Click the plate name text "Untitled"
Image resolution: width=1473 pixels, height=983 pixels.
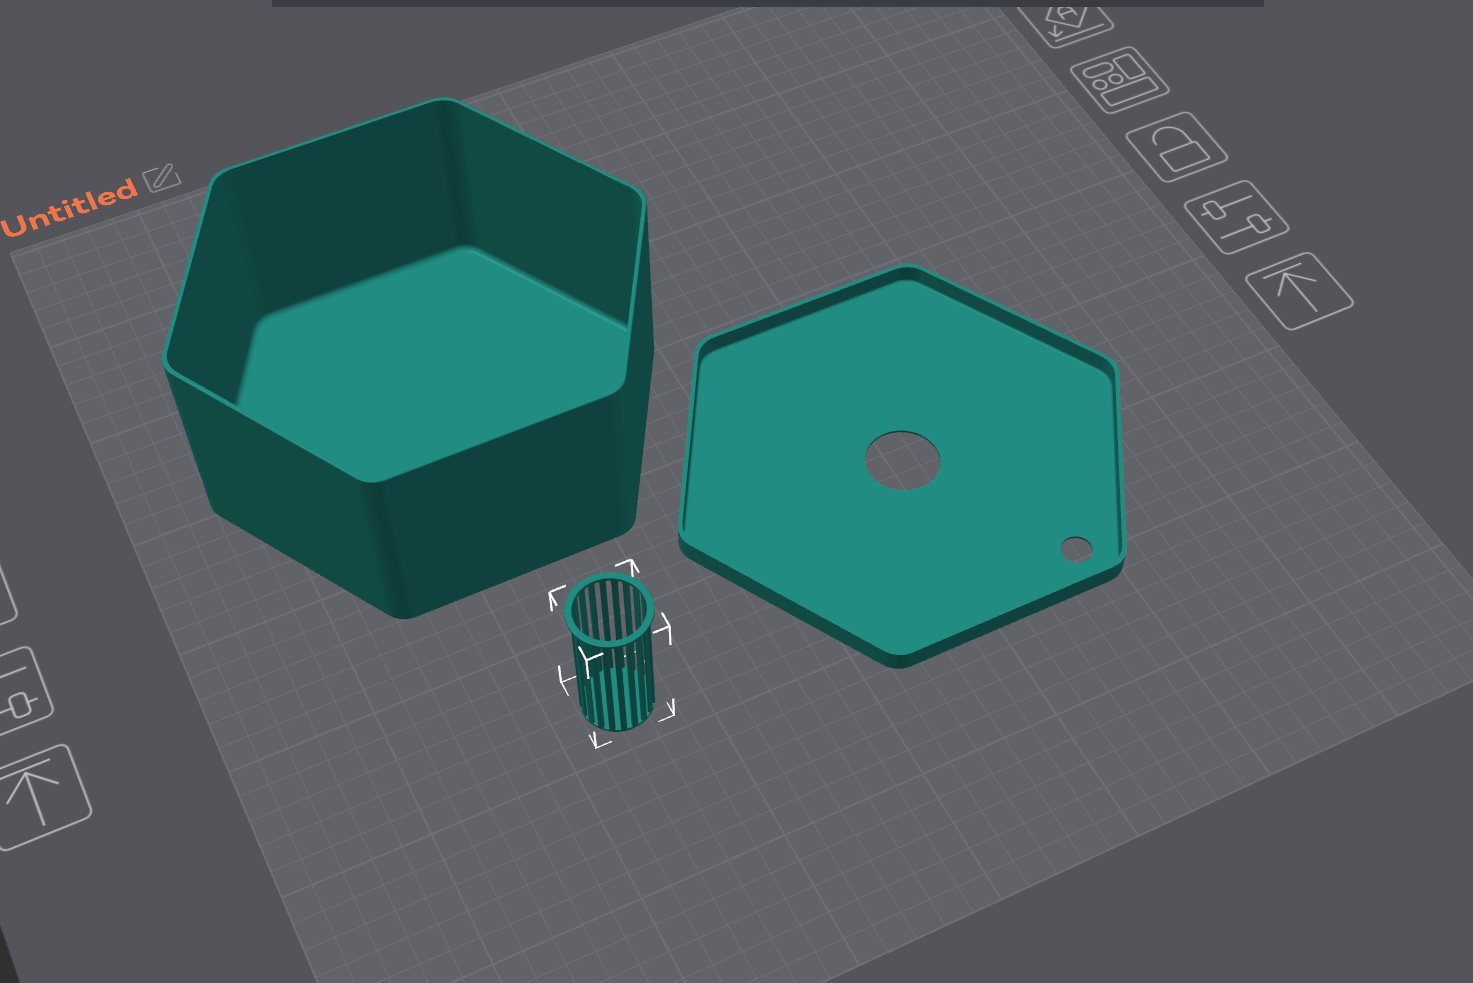coord(70,208)
